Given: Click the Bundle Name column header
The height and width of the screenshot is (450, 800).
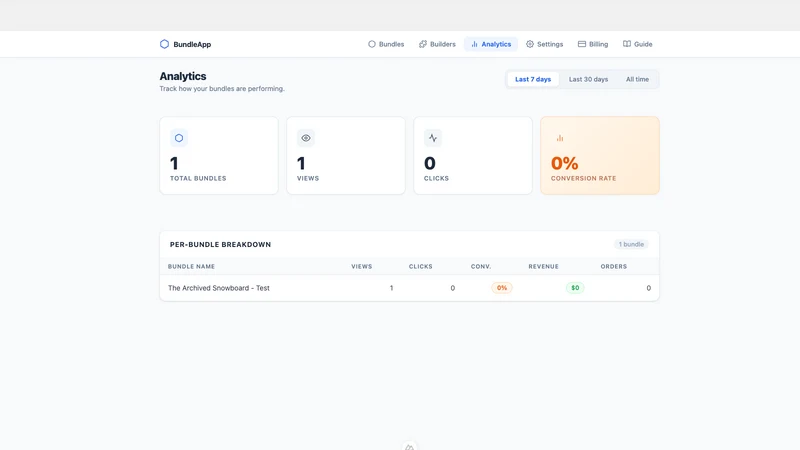Looking at the screenshot, I should [191, 266].
